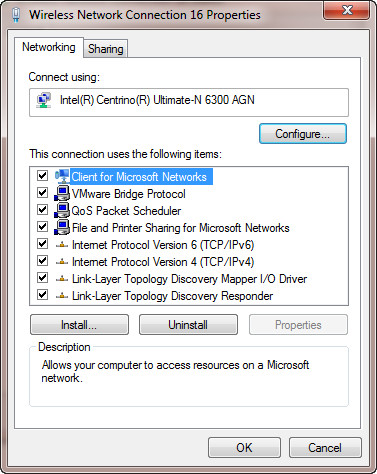Viewport: 377px width, 474px height.
Task: Select Internet Protocol Version 6 (TCP/IPv6)
Action: point(163,245)
